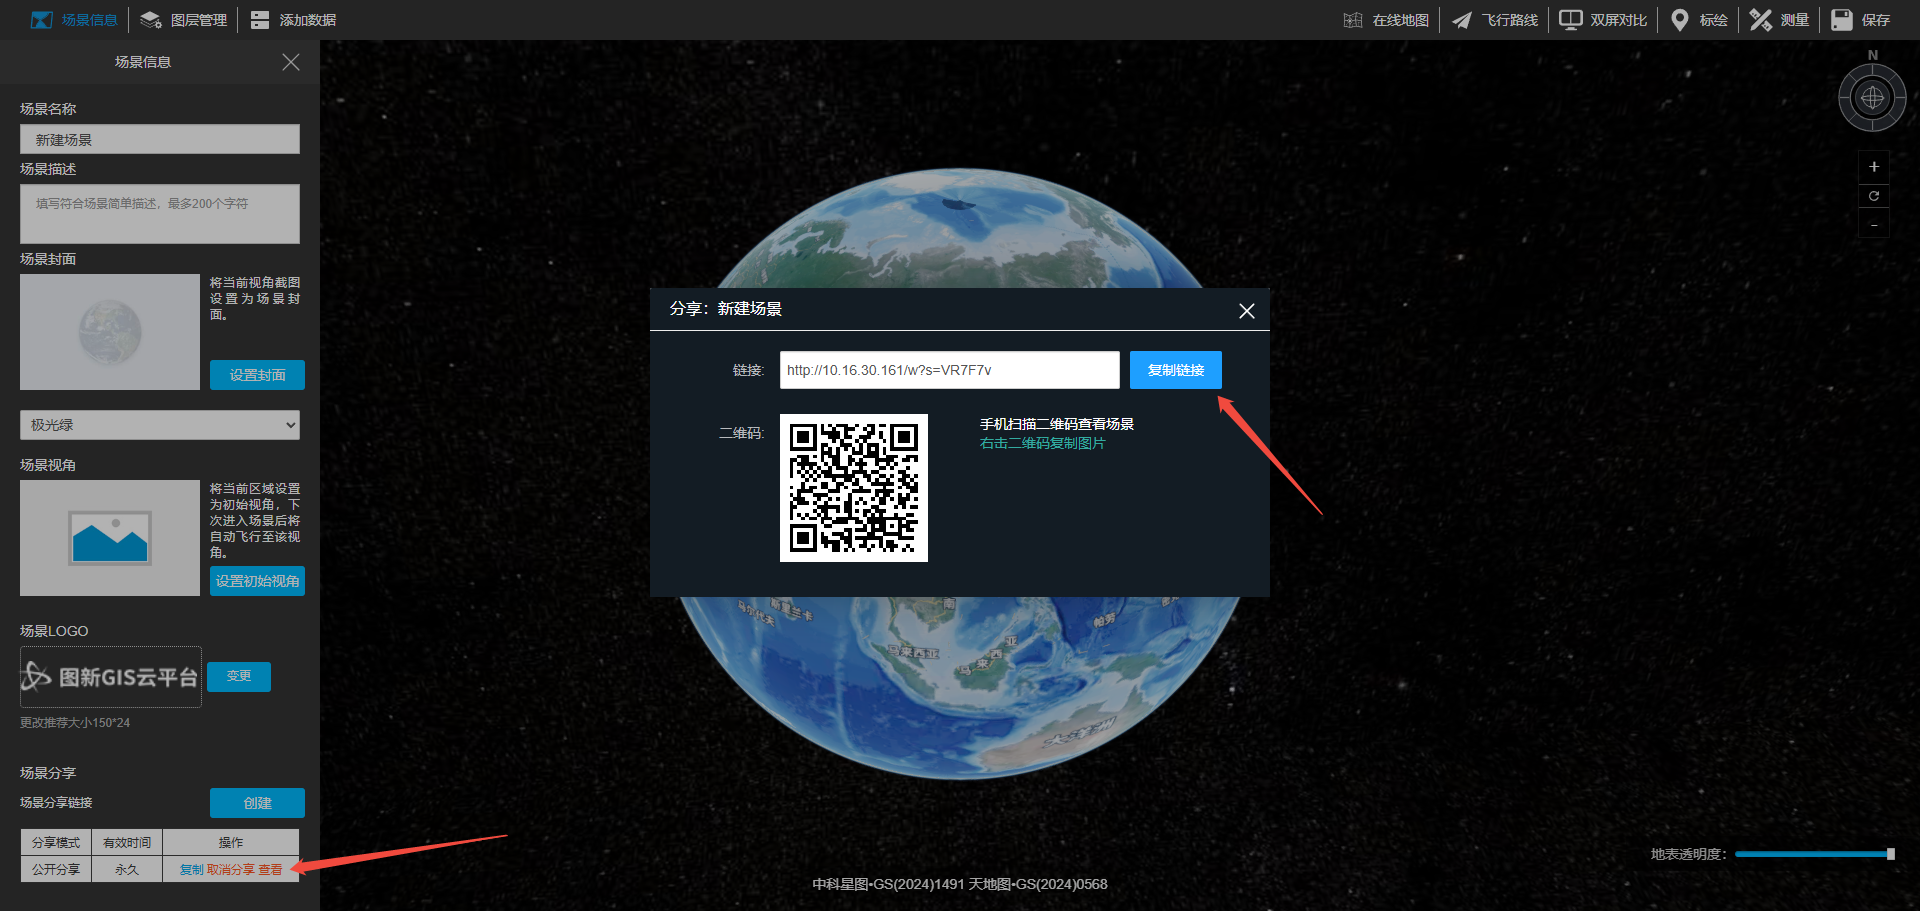The height and width of the screenshot is (911, 1920).
Task: Click 取消分享 to cancel sharing
Action: [x=231, y=870]
